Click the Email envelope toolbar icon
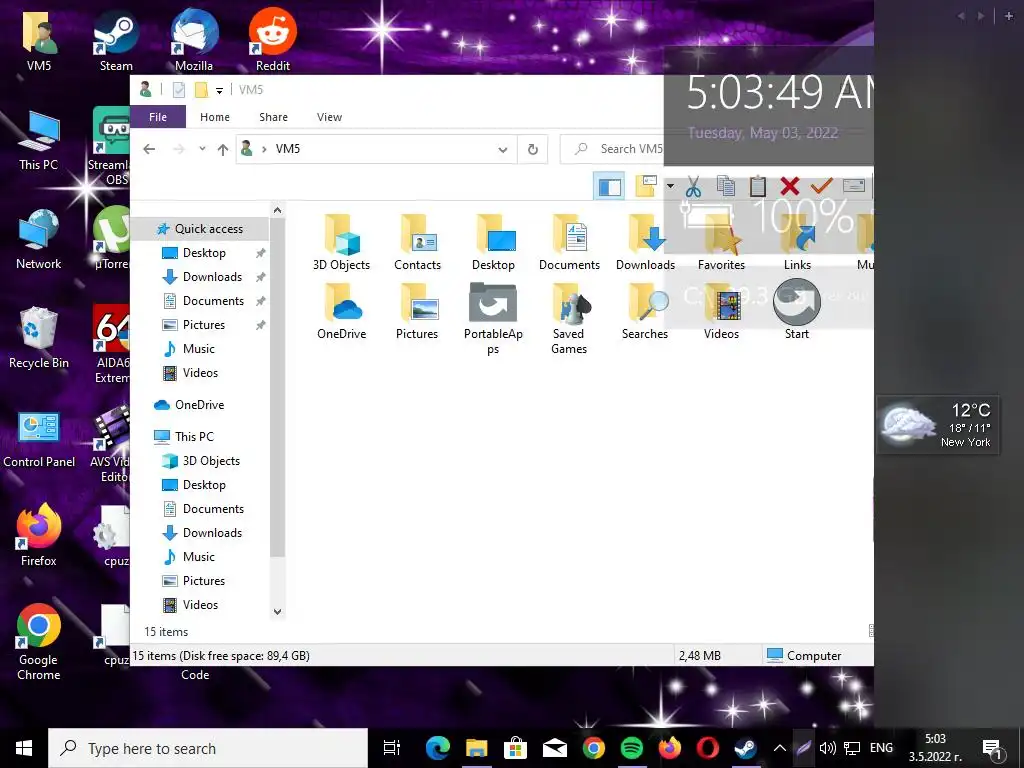 point(854,186)
